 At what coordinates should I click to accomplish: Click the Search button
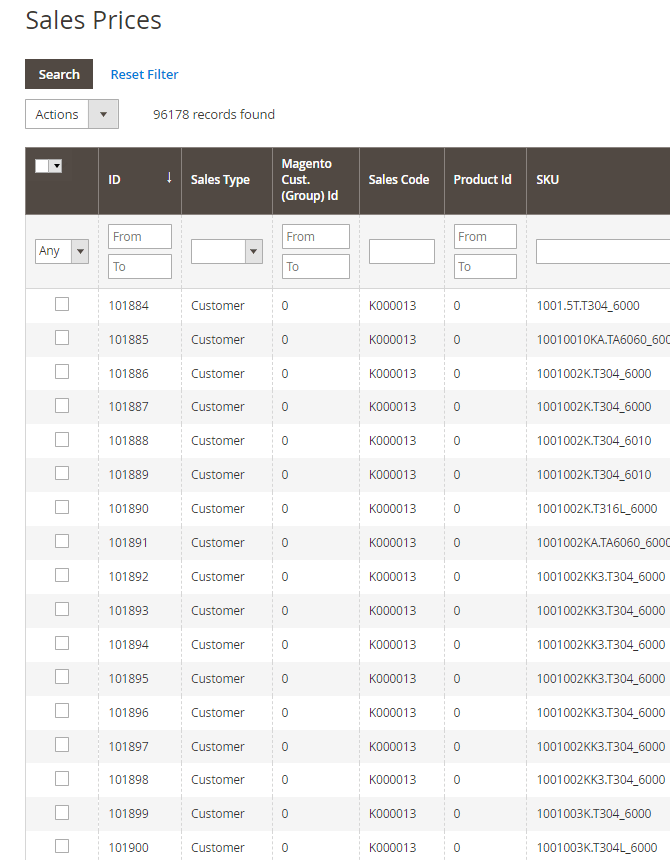(59, 74)
